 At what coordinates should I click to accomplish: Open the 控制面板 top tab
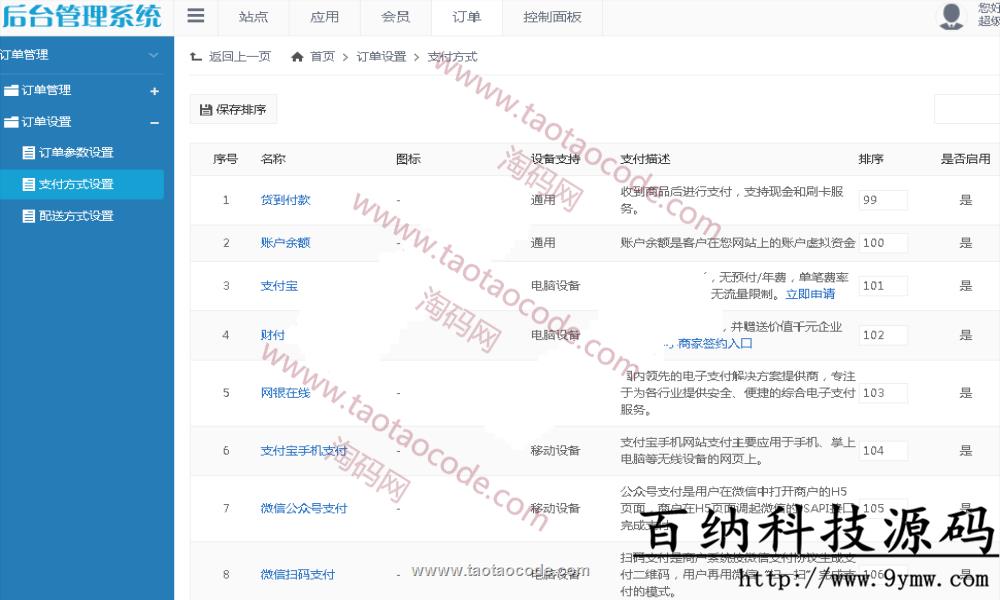click(x=552, y=17)
